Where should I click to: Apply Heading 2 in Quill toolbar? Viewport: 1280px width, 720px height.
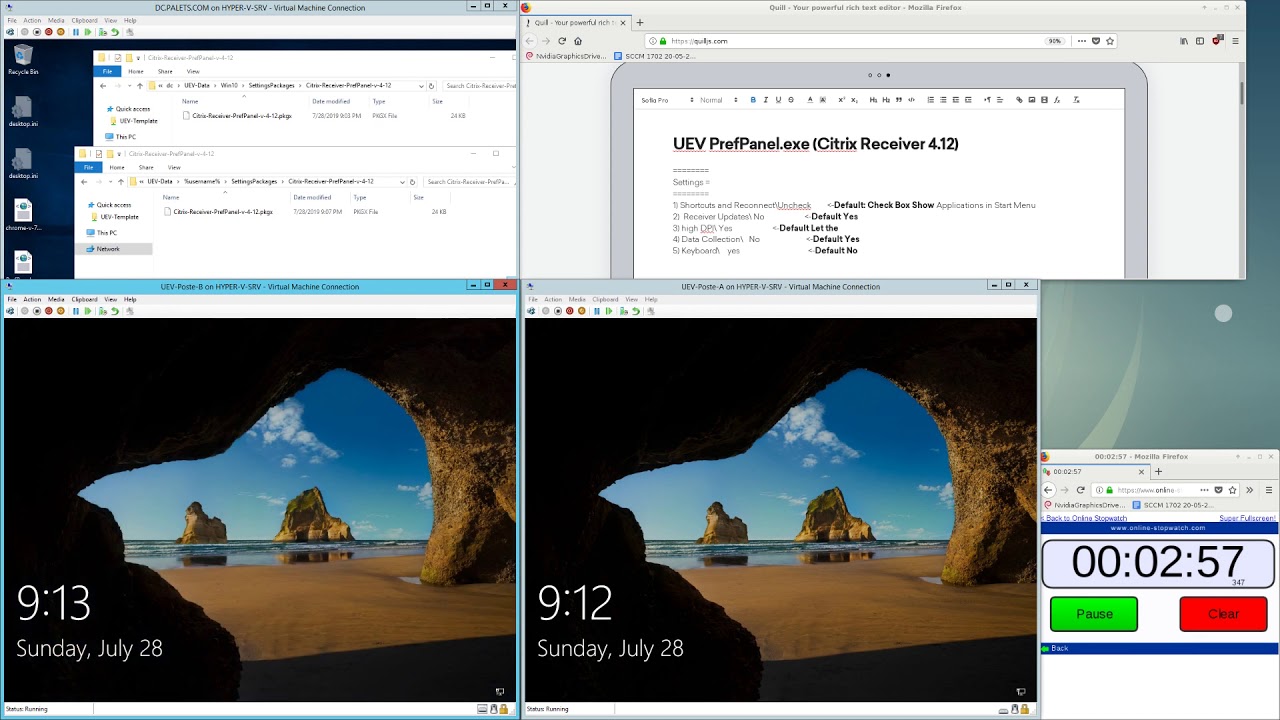(885, 100)
